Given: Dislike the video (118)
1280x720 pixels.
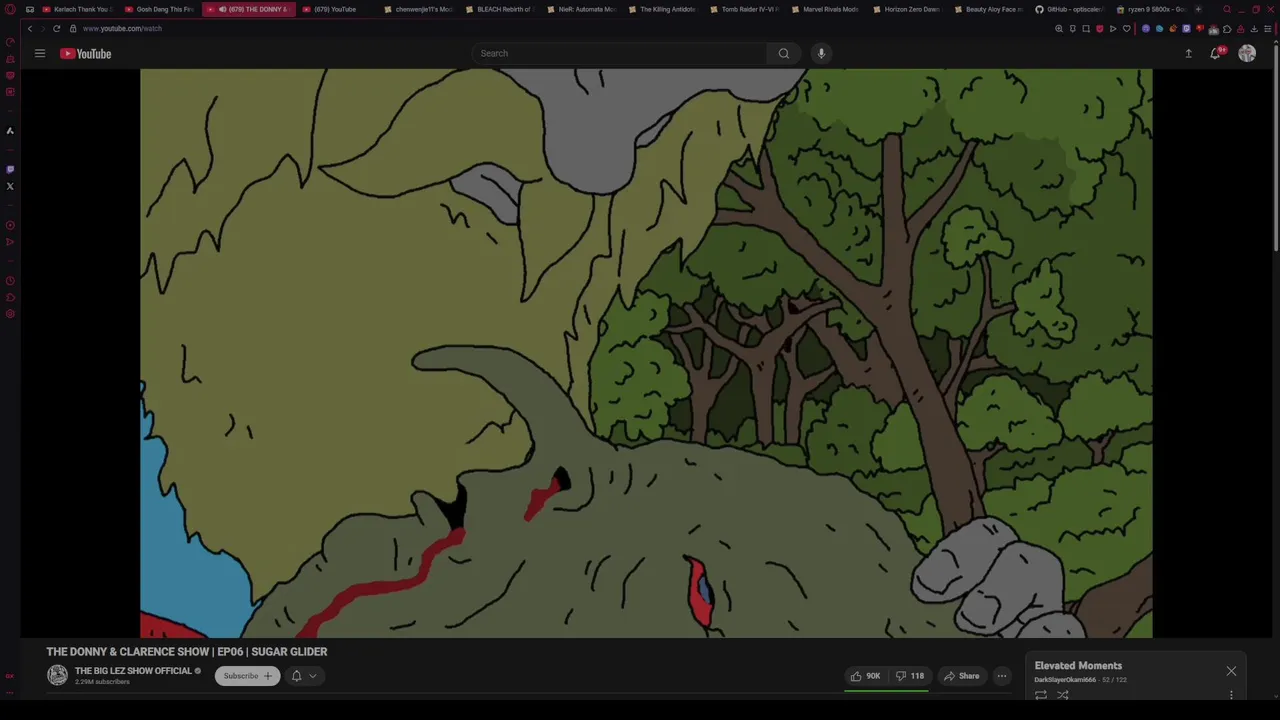Looking at the screenshot, I should (910, 676).
